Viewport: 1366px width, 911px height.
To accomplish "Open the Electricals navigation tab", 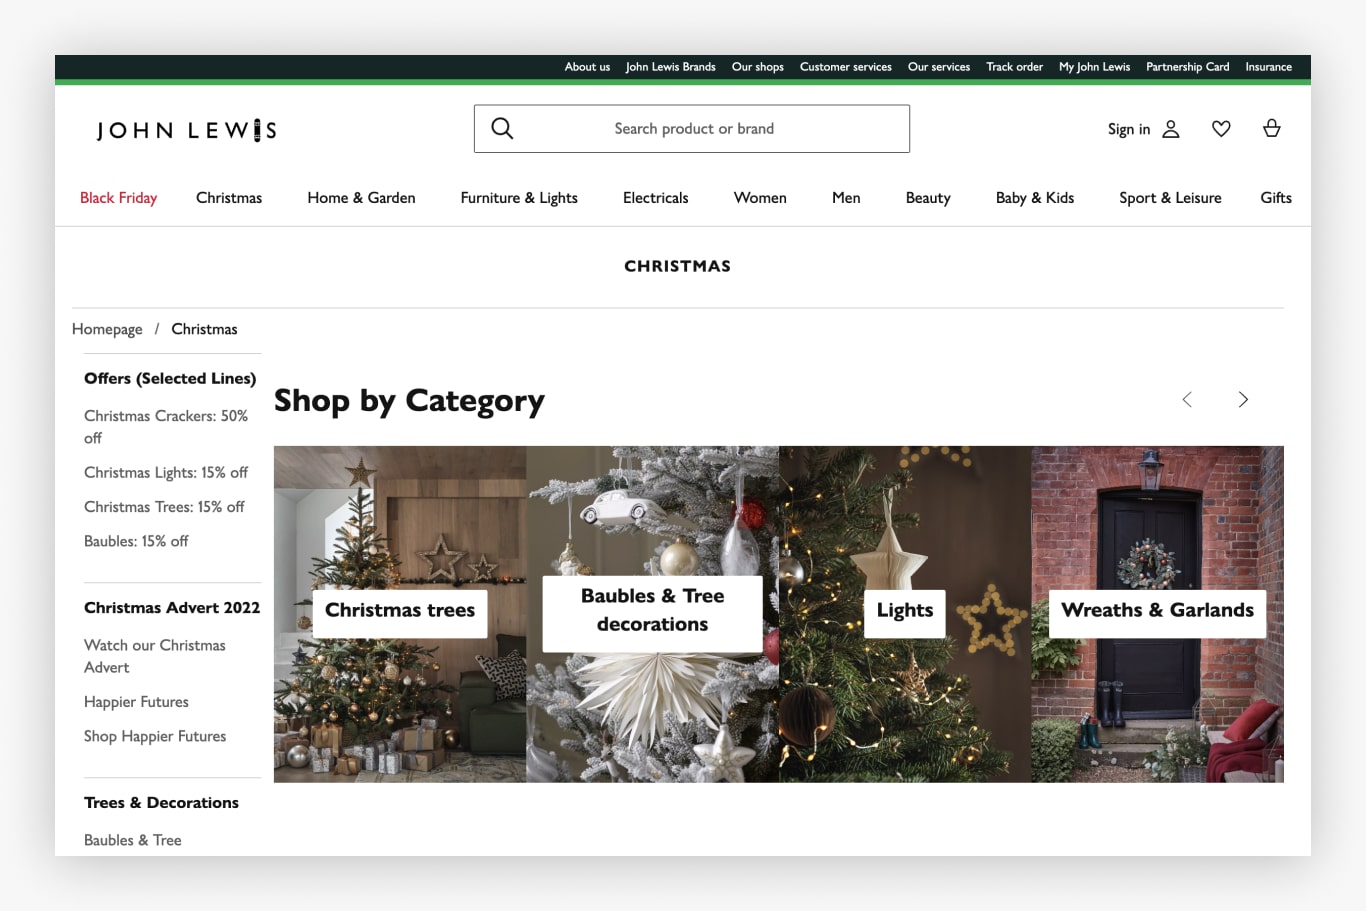I will tap(655, 197).
